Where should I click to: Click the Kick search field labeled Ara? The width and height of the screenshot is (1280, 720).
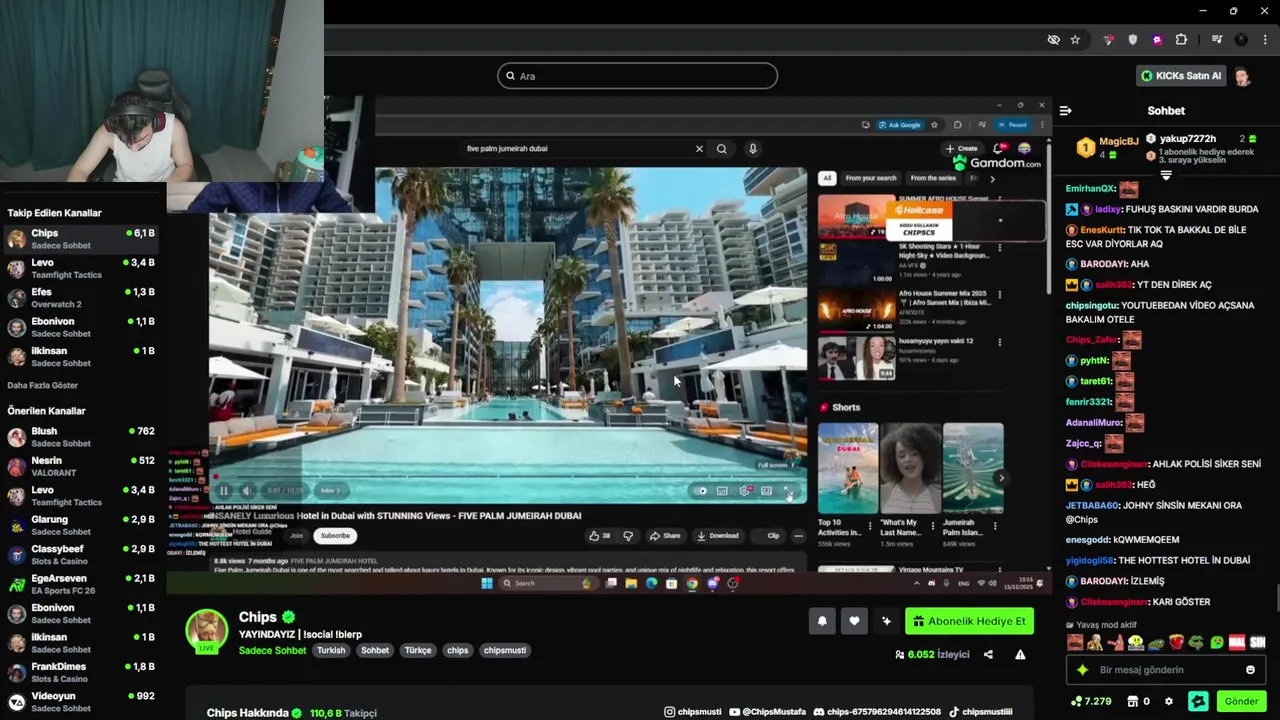click(637, 76)
